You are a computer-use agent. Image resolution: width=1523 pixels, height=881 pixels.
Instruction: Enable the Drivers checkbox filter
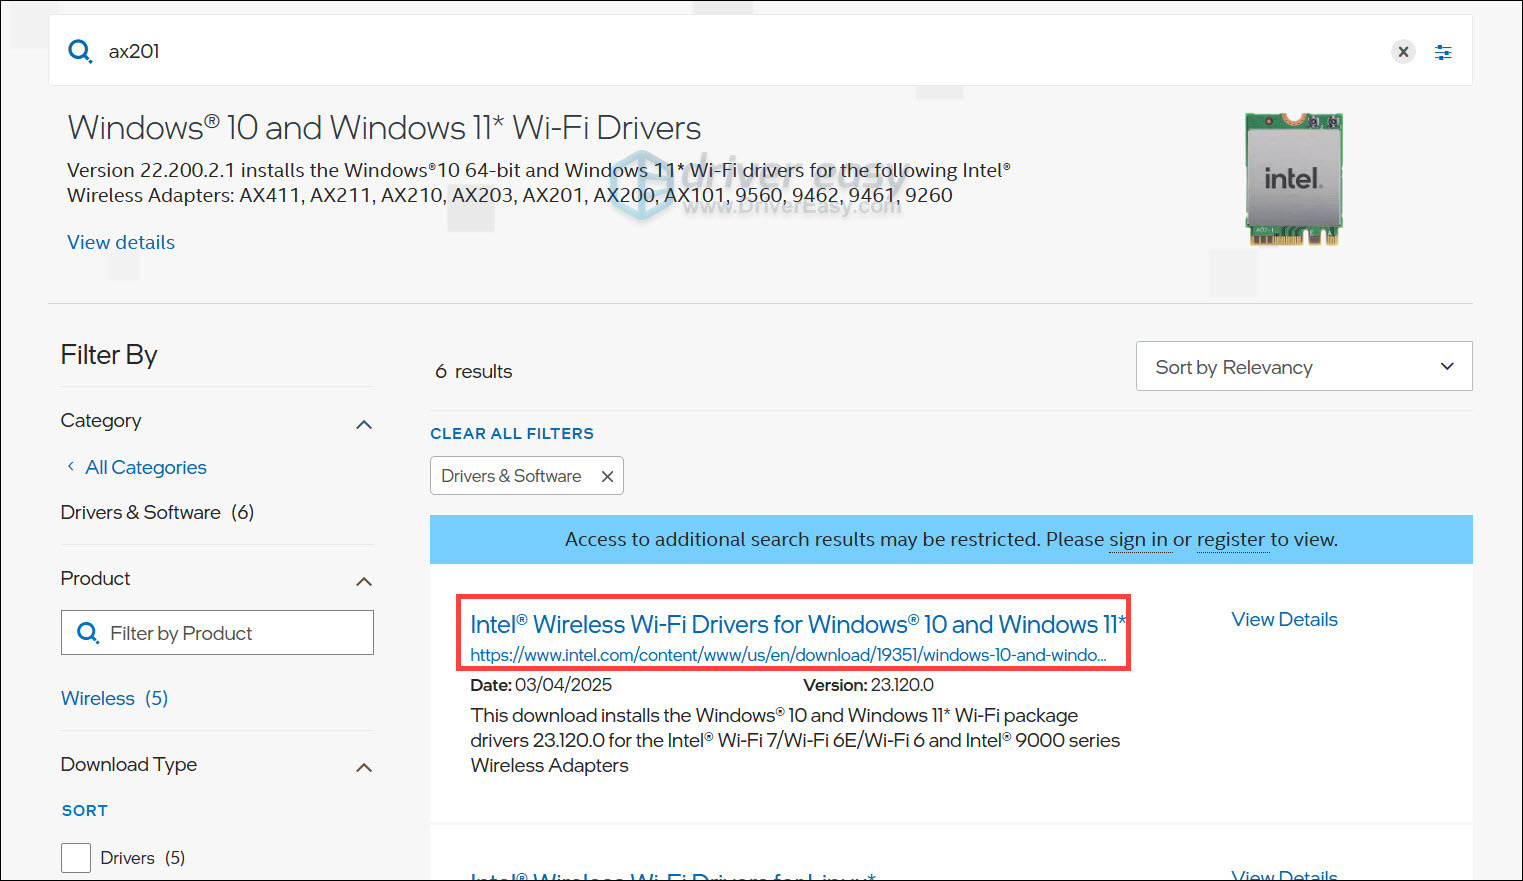(x=76, y=857)
